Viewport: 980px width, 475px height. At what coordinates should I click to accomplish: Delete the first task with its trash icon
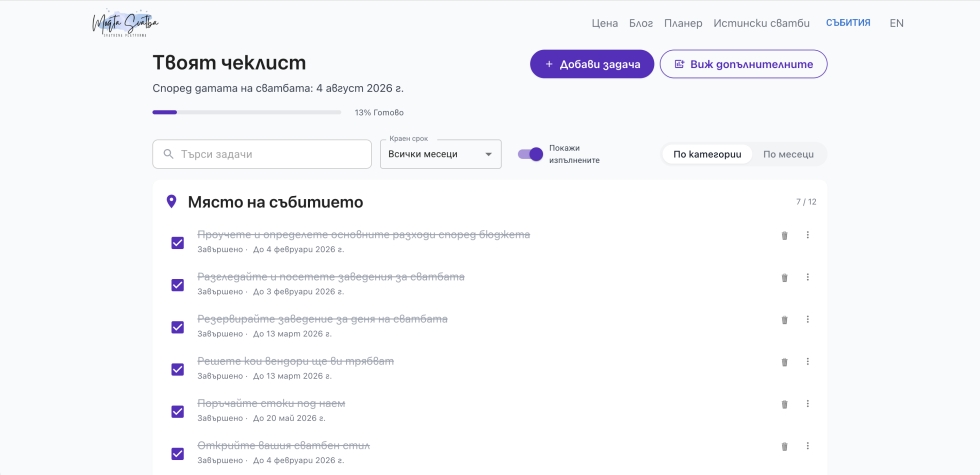pos(784,236)
